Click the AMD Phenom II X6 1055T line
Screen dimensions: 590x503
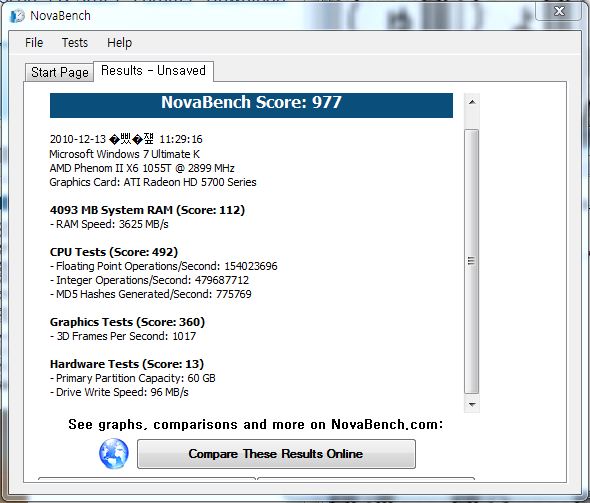coord(142,168)
